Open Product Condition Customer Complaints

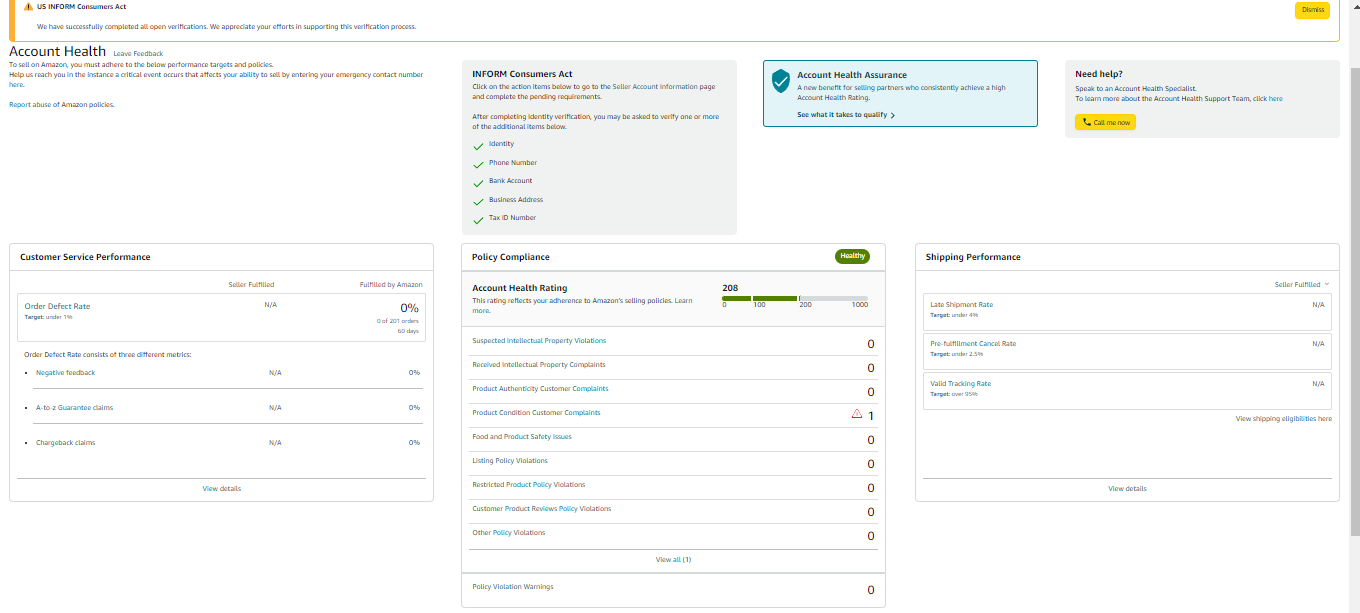pos(536,413)
